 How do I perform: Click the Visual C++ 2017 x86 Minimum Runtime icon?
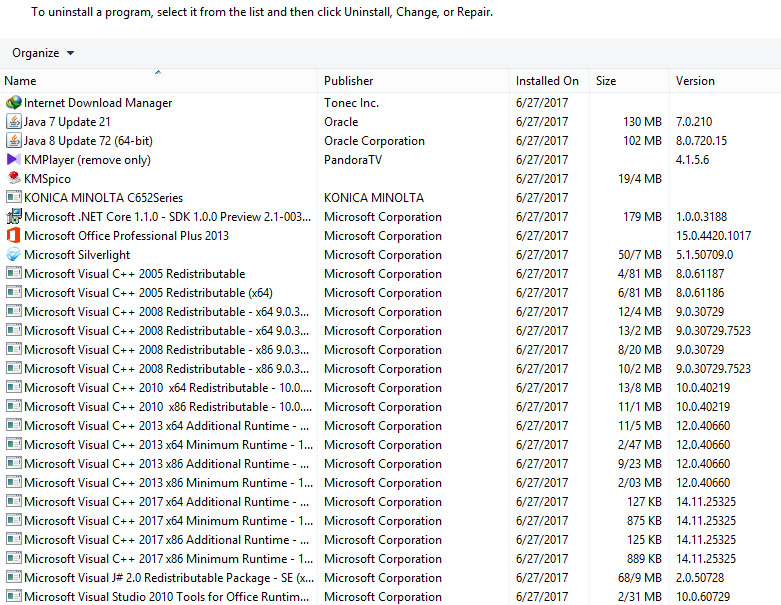tap(13, 558)
